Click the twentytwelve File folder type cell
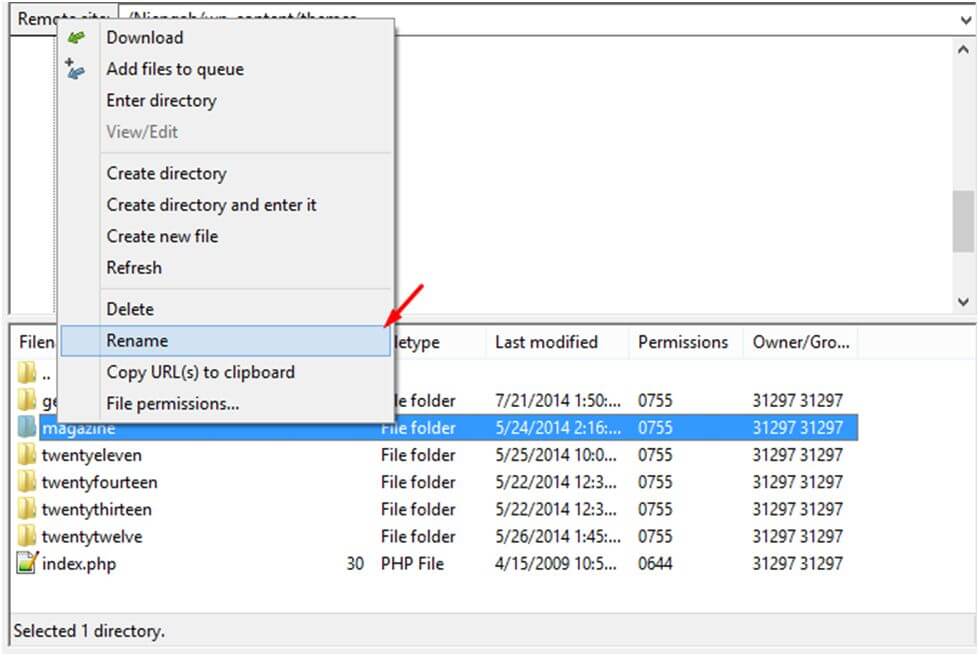 (418, 537)
